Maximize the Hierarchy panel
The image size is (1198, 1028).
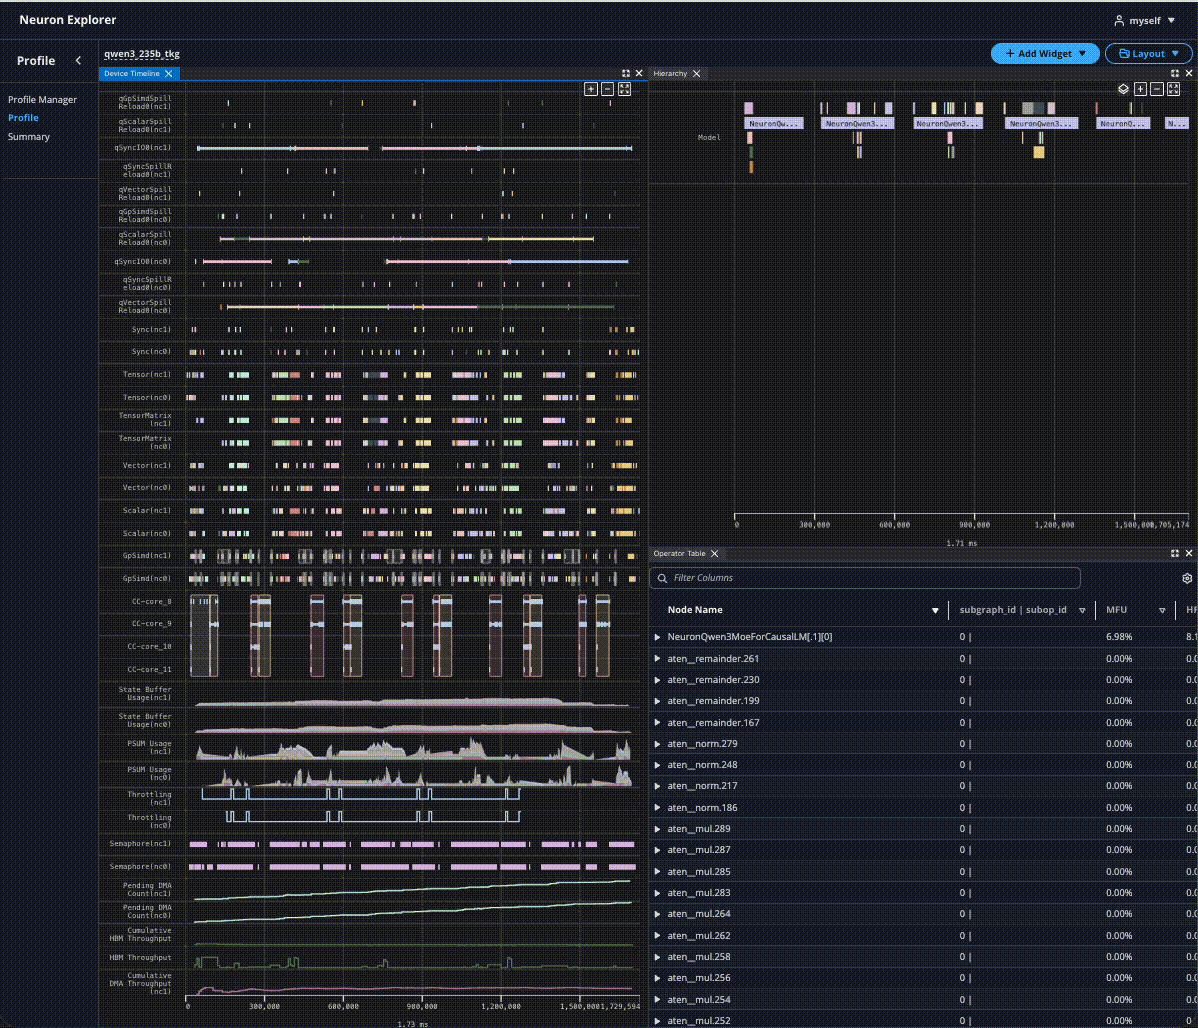1174,73
